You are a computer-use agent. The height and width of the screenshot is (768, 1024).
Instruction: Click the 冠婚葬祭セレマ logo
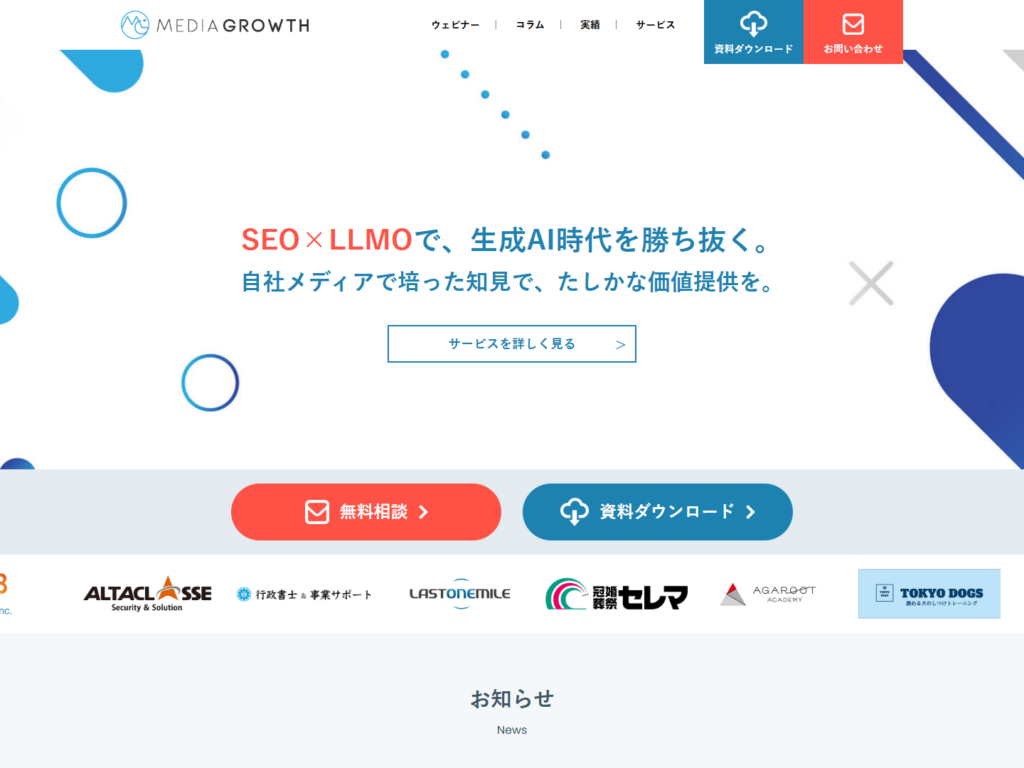coord(616,594)
